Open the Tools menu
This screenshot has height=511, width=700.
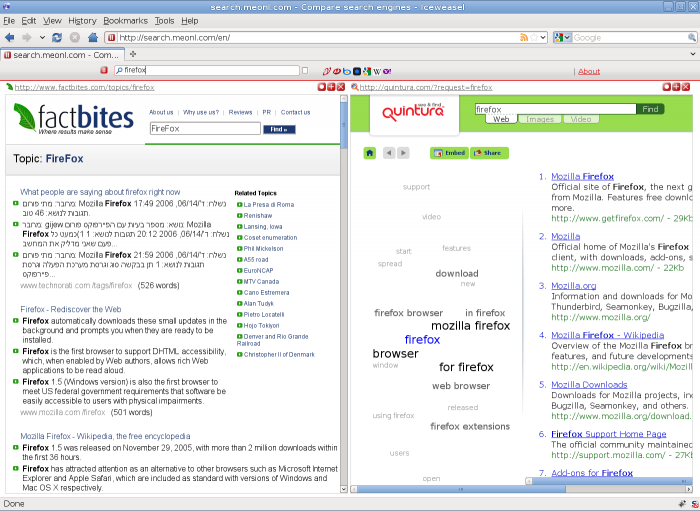coord(164,21)
